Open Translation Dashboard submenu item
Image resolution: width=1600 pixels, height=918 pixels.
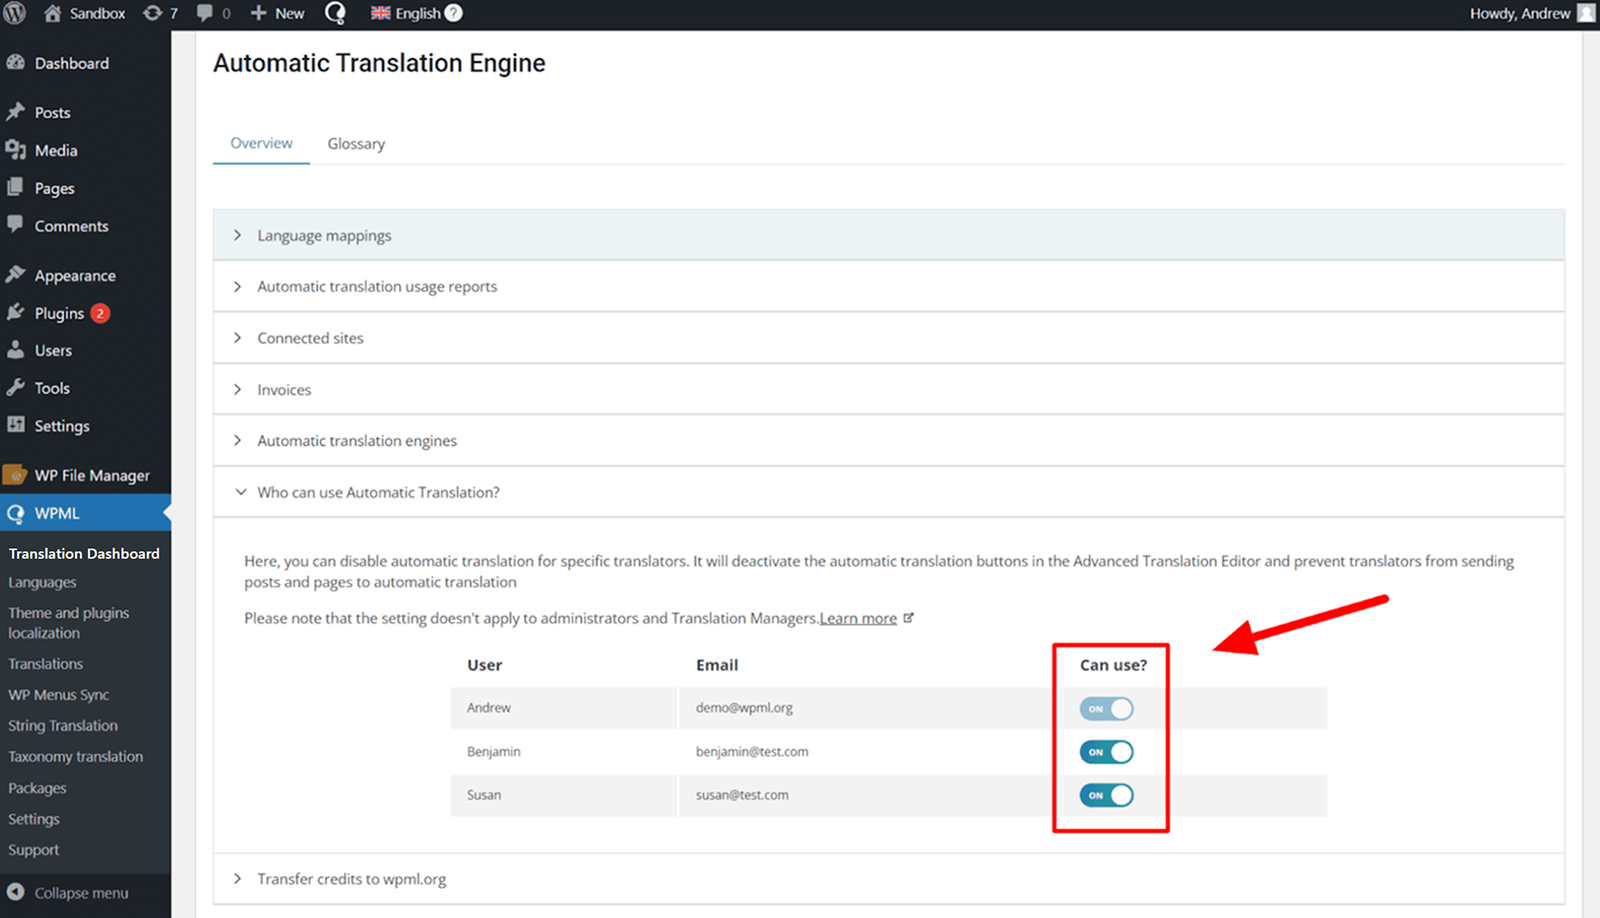(x=84, y=553)
